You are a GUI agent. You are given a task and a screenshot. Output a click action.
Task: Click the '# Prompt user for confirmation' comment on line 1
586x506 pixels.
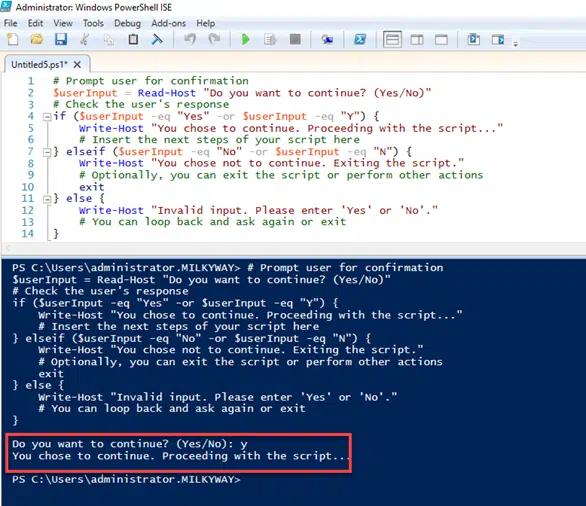click(151, 81)
